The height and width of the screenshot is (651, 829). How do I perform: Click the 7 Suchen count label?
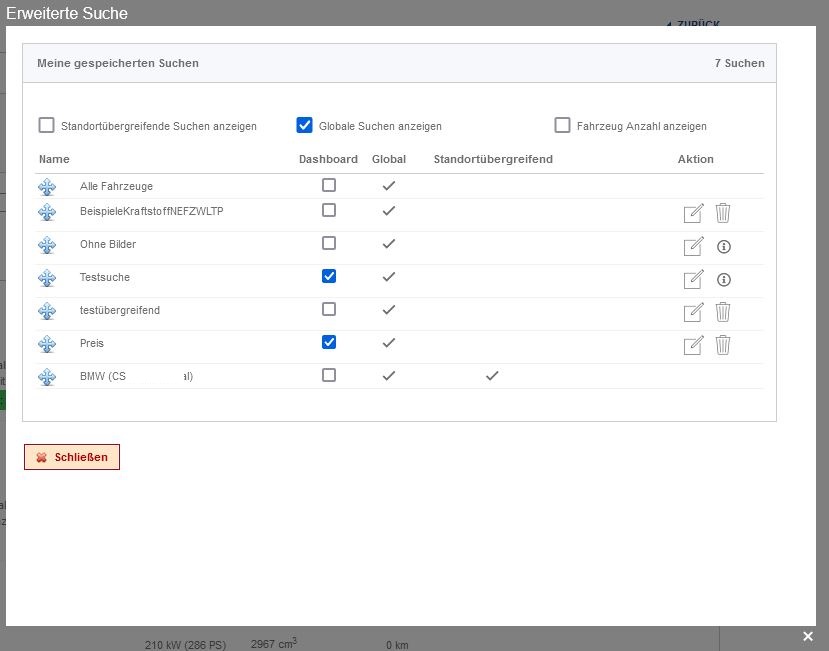[740, 63]
